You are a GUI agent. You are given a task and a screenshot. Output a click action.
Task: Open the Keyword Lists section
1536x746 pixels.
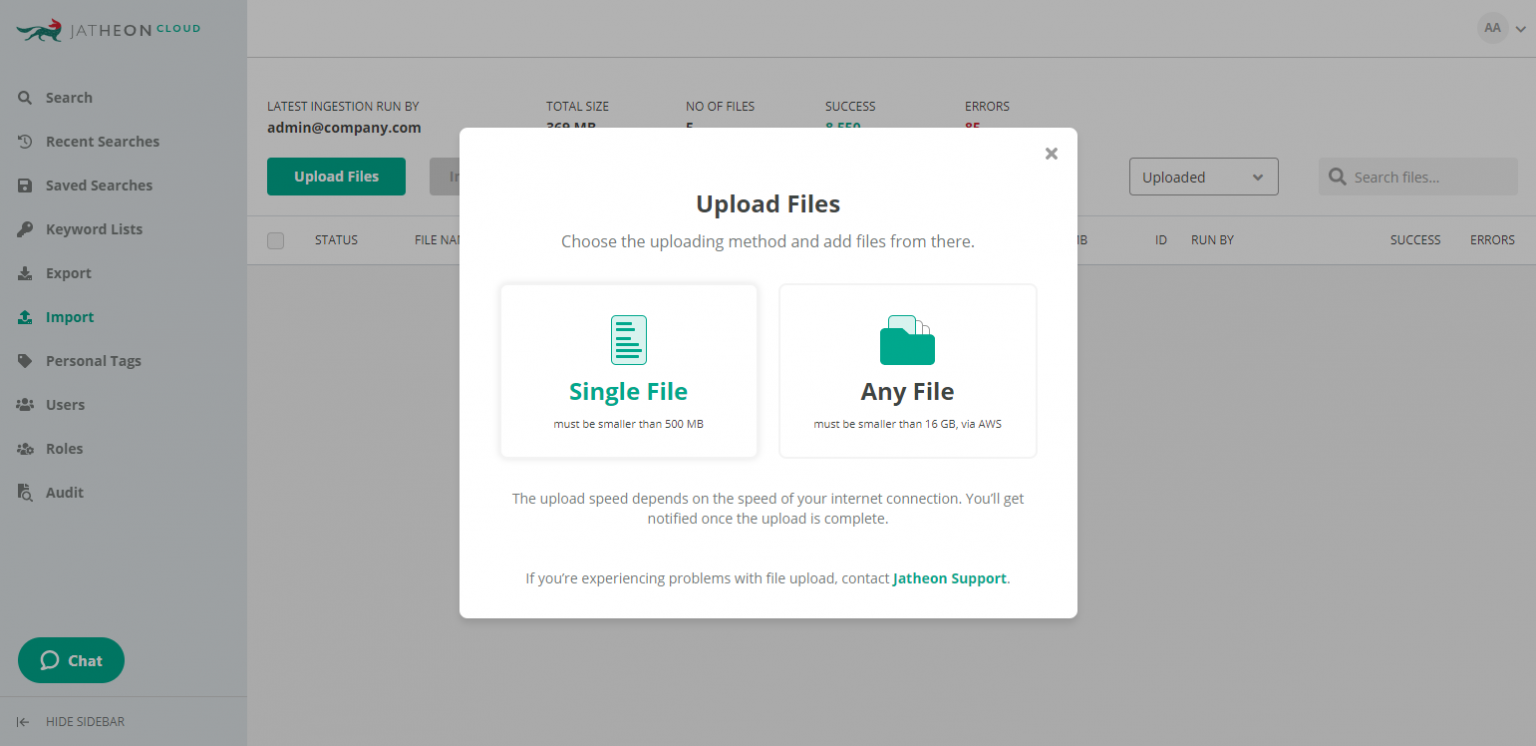coord(26,229)
